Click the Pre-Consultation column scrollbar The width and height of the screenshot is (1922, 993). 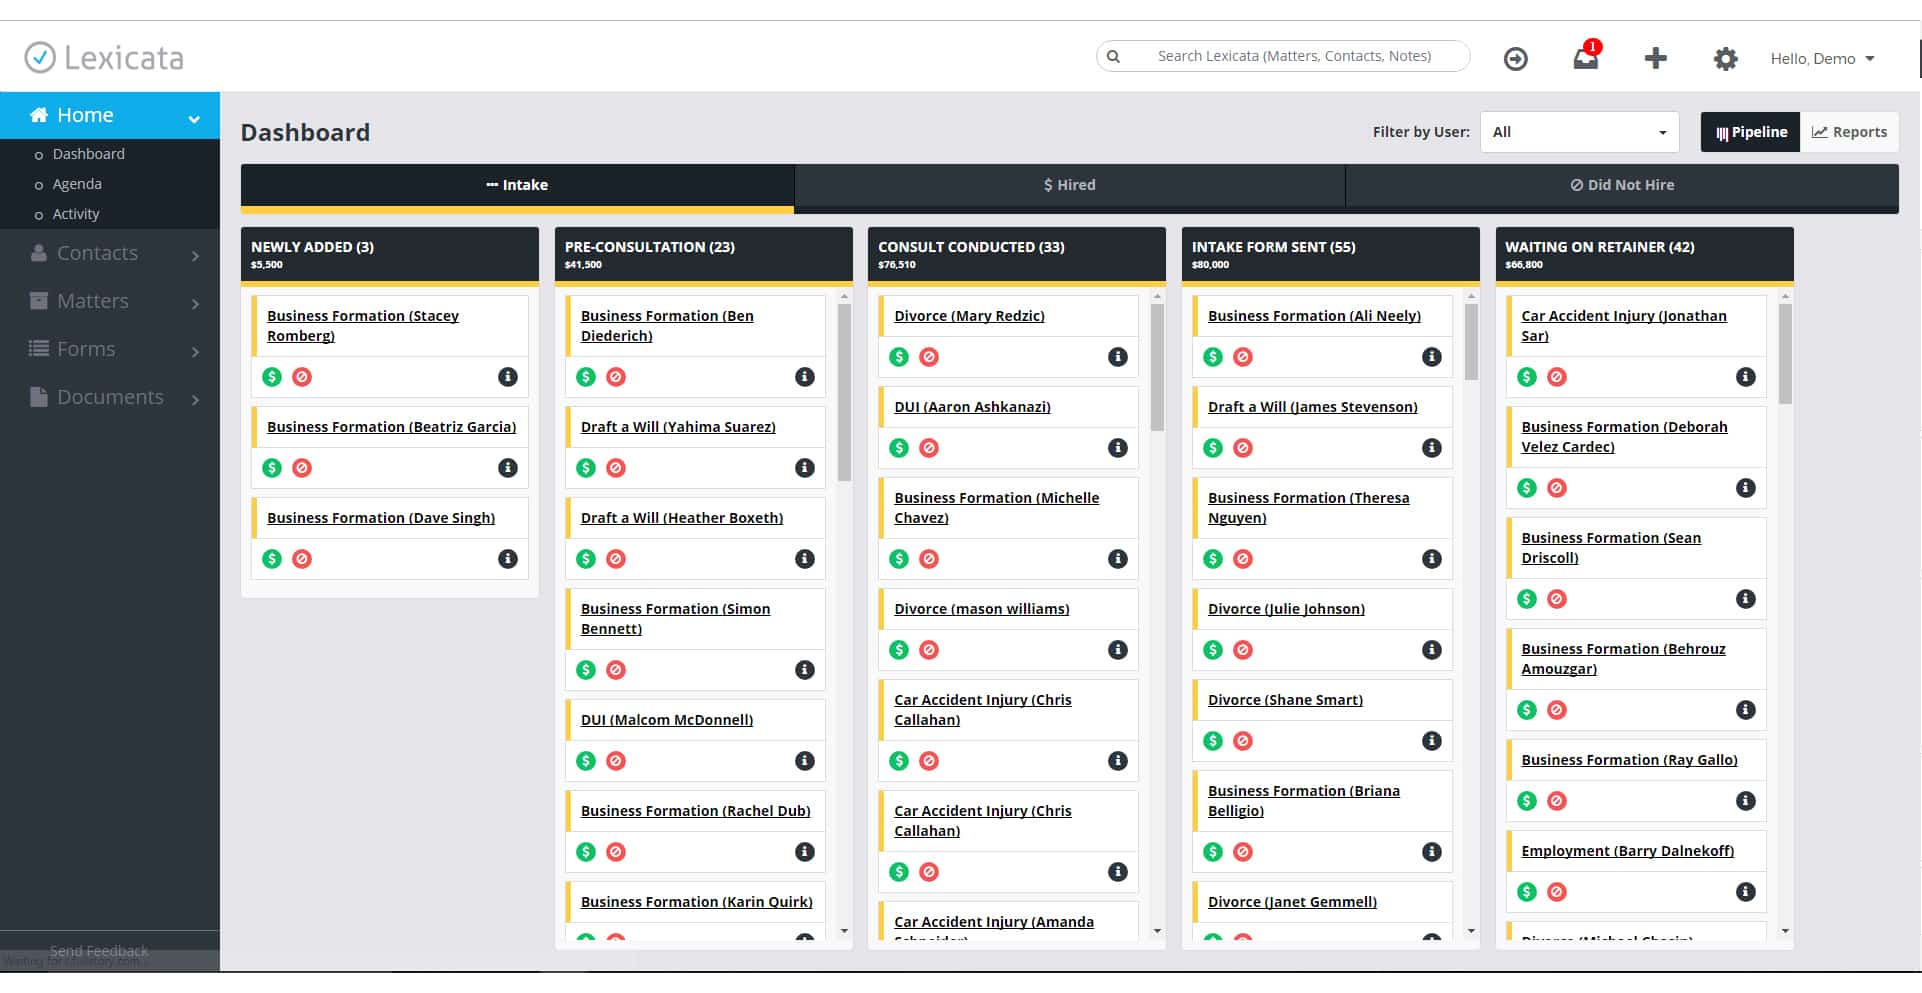(x=844, y=393)
